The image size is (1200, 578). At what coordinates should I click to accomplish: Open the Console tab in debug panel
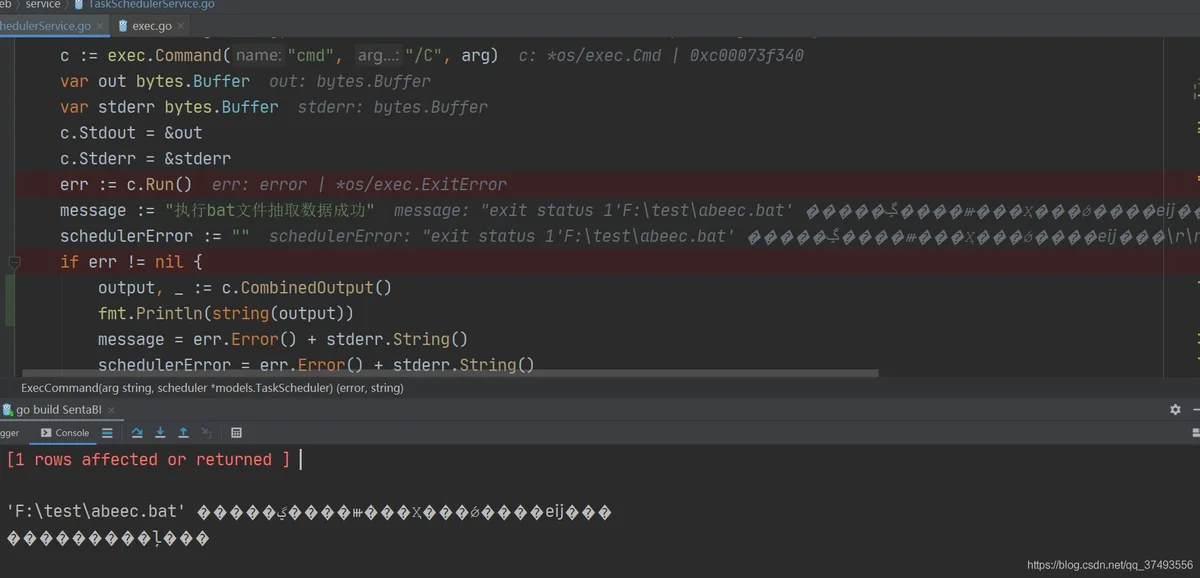pos(65,433)
